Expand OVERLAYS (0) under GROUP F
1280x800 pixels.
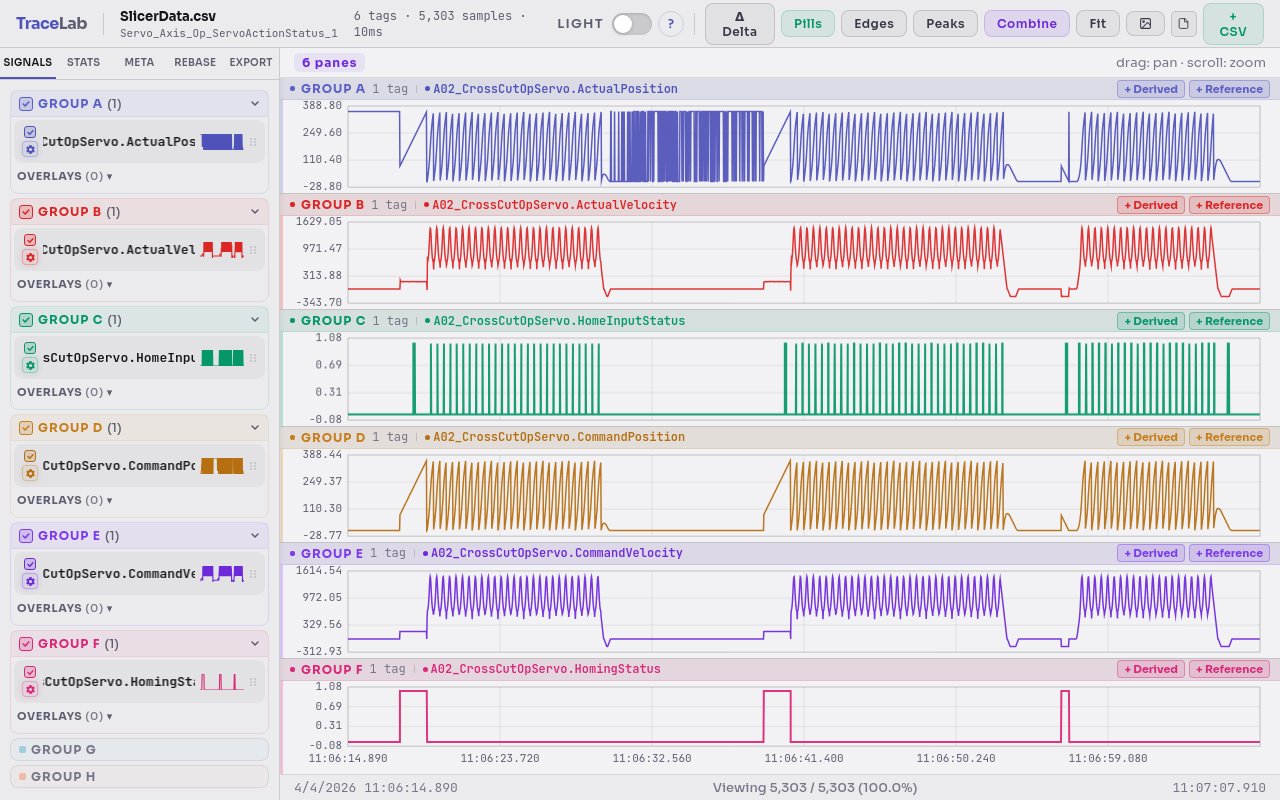tap(65, 716)
